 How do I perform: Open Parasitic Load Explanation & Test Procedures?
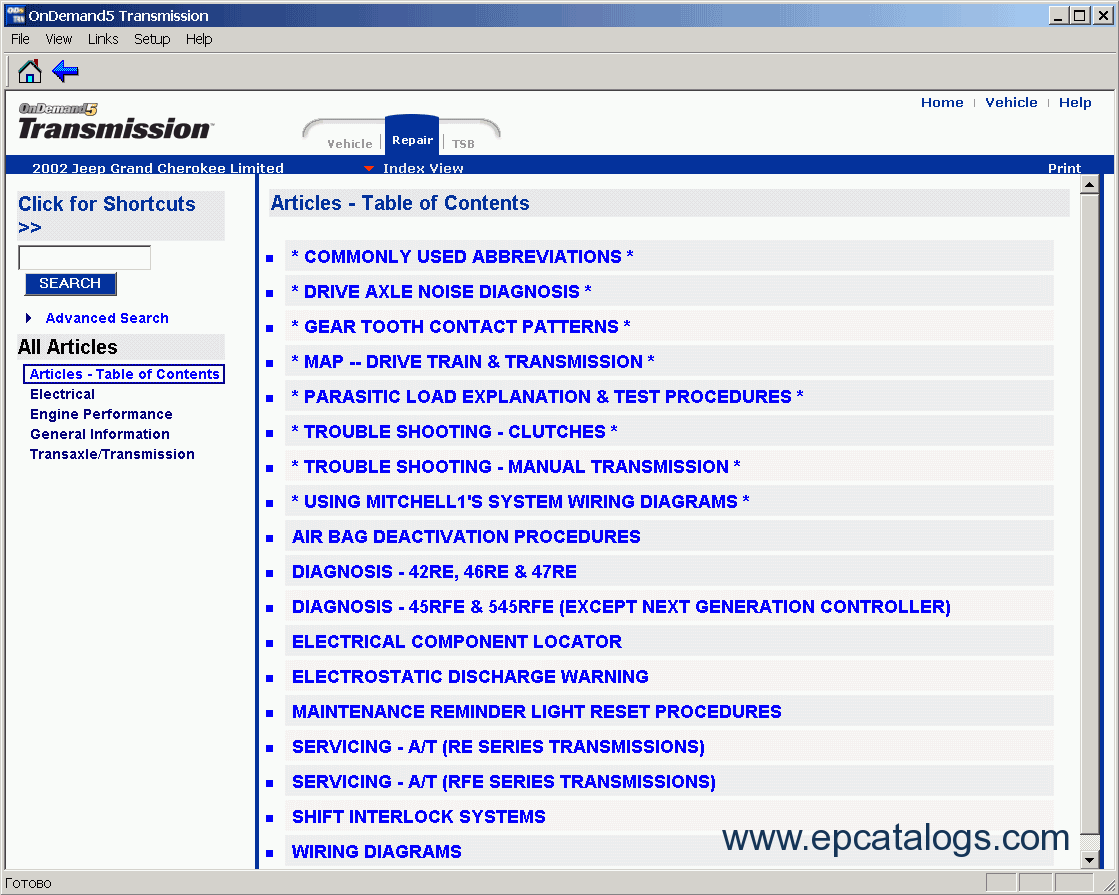pos(547,396)
